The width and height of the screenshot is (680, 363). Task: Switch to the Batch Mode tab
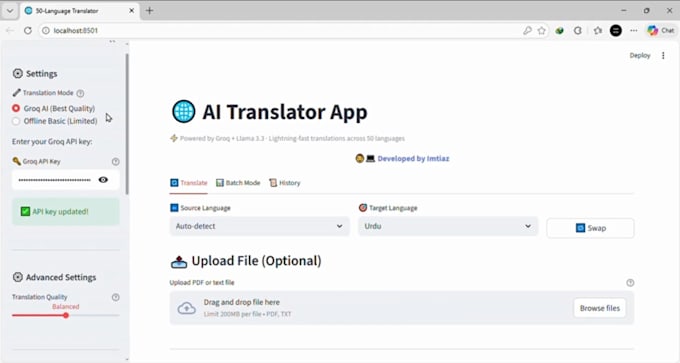[238, 183]
